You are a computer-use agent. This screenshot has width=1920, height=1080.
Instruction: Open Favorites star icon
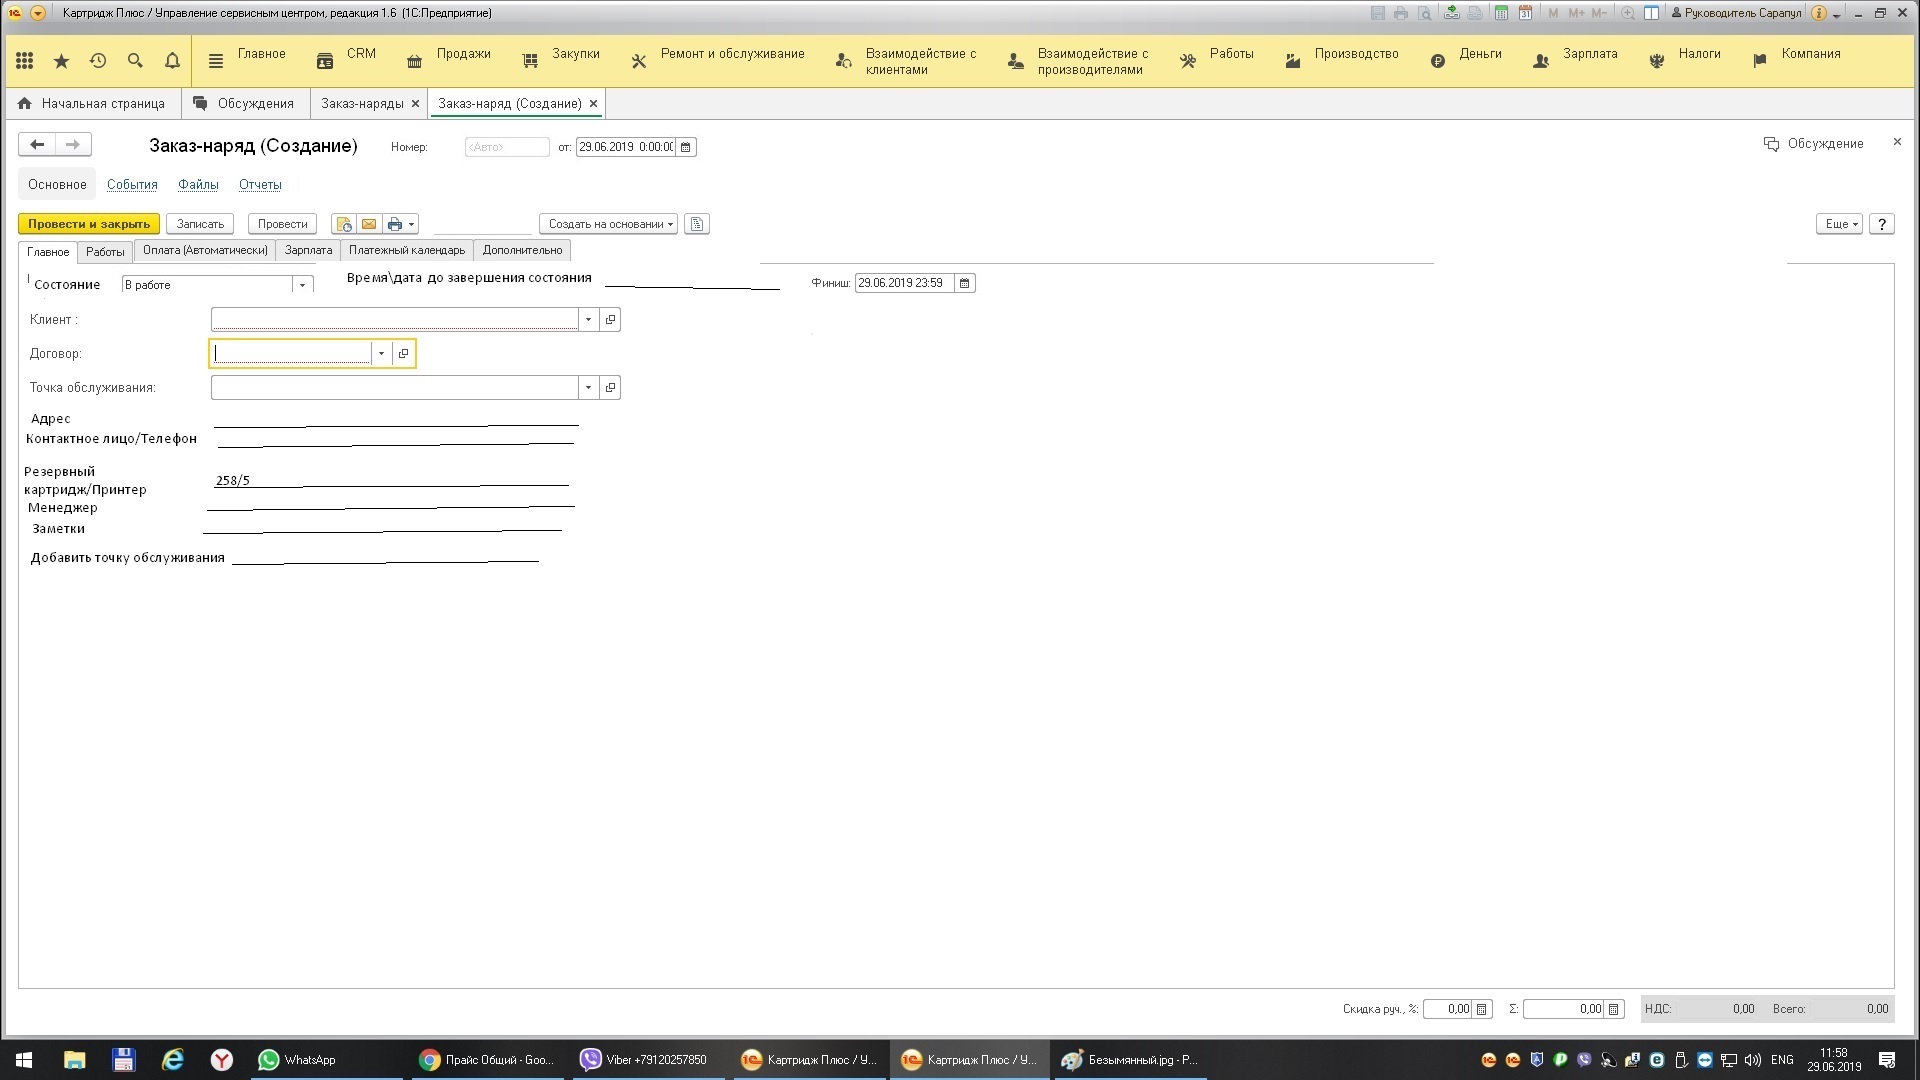[x=61, y=61]
